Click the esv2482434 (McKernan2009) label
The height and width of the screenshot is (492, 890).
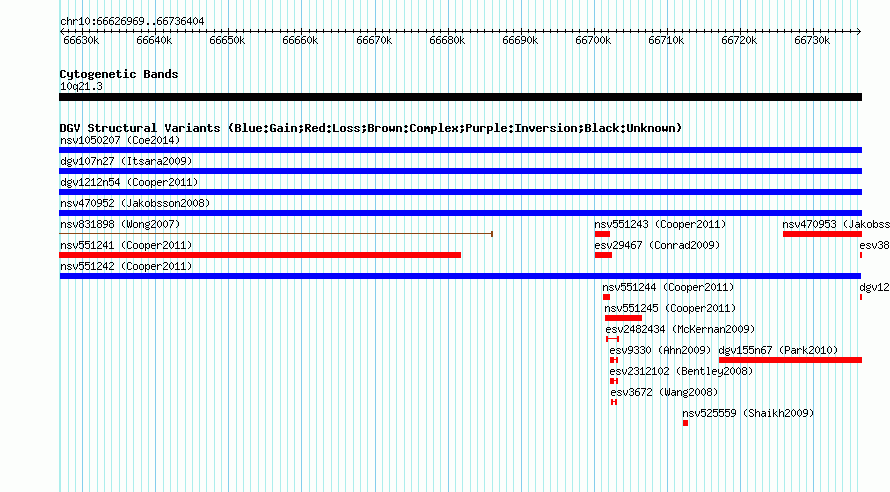click(x=680, y=329)
